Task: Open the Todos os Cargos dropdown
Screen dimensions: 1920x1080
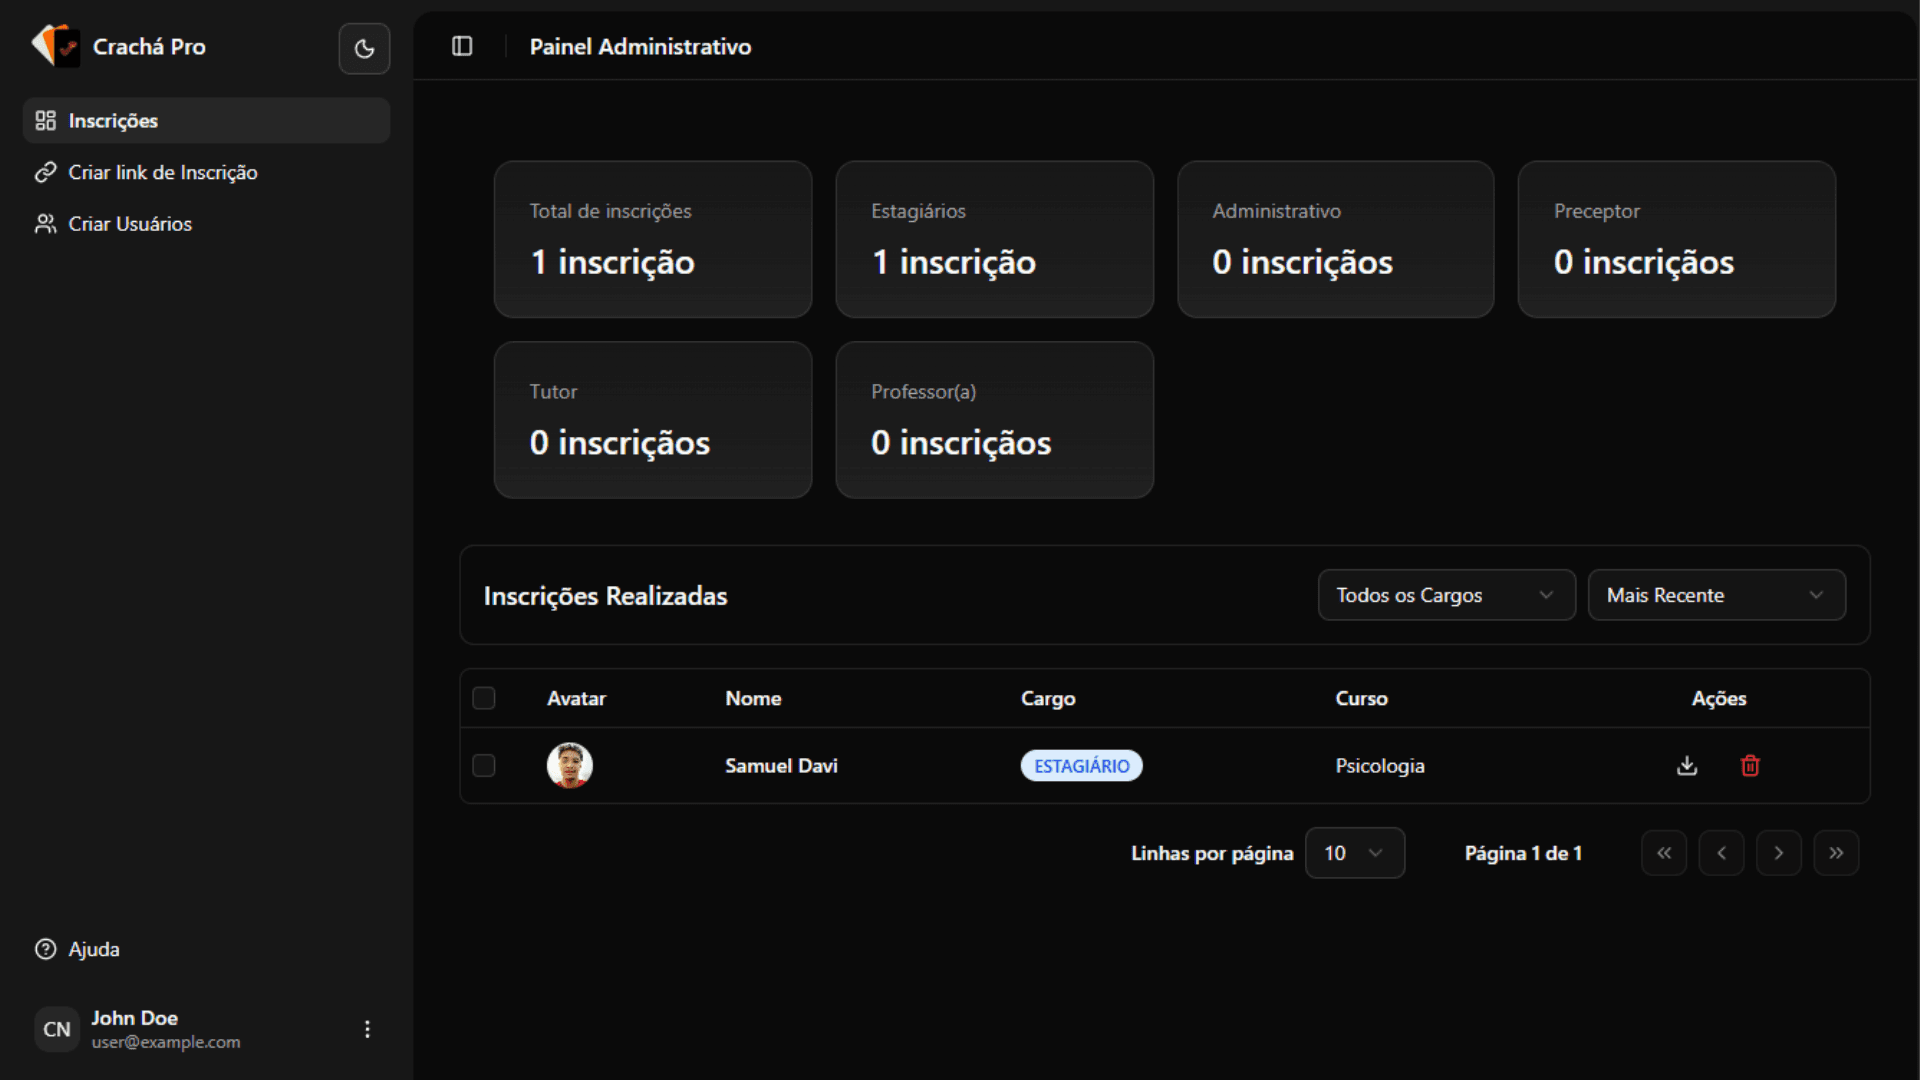Action: point(1446,595)
